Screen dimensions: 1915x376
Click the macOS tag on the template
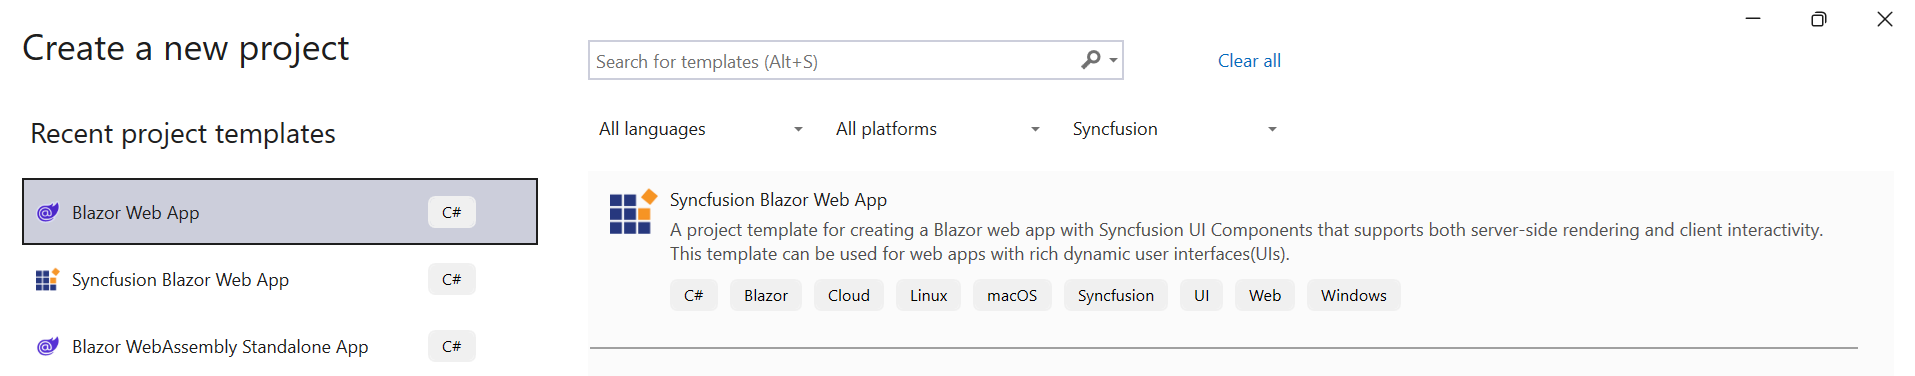(x=1012, y=295)
